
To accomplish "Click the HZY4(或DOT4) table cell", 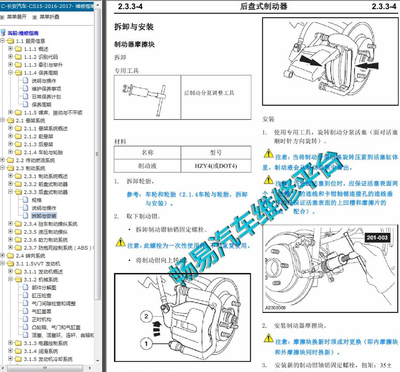I will 216,166.
